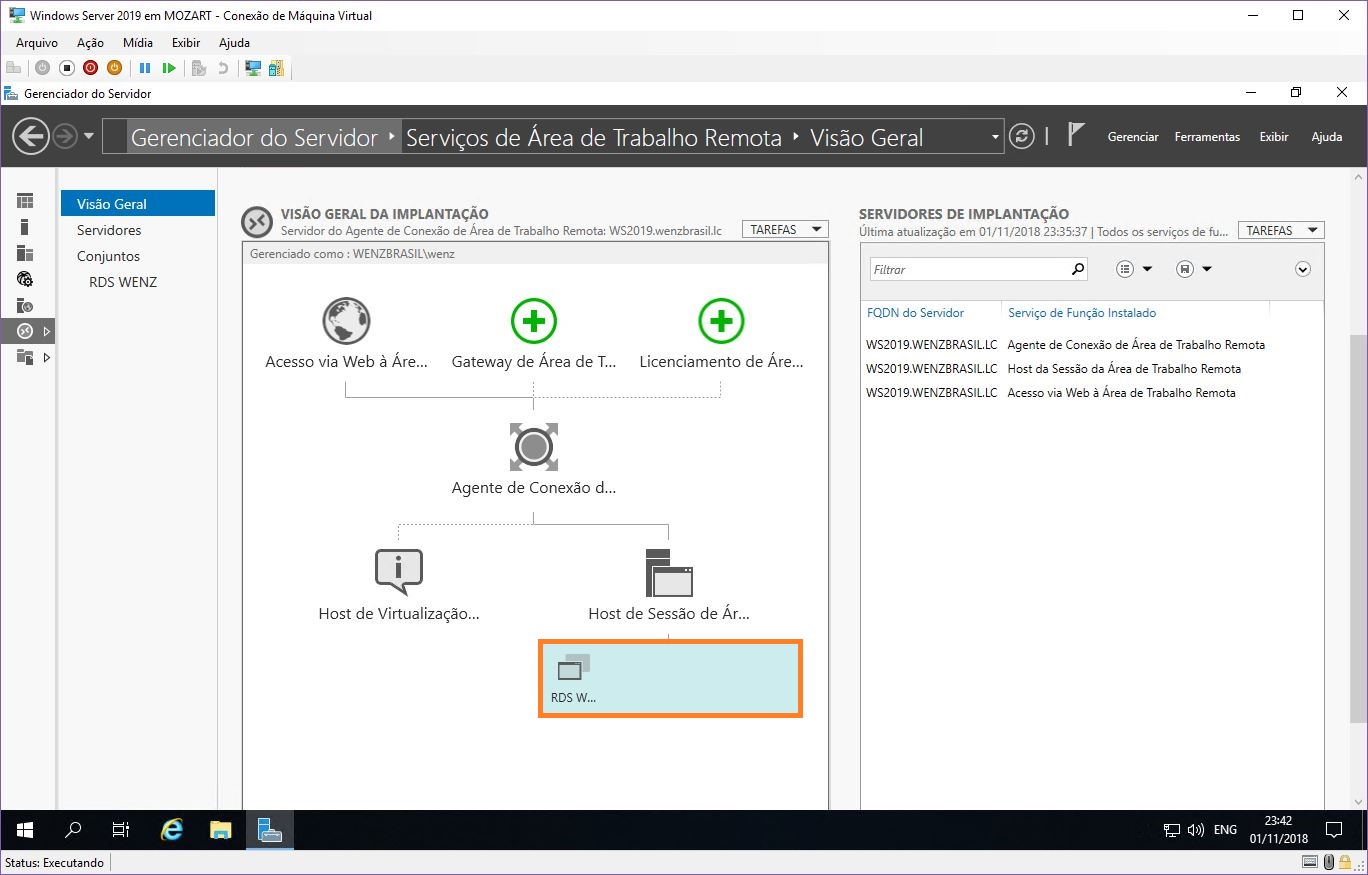This screenshot has height=875, width=1368.
Task: Select the Remote Desktop Services sidebar icon
Action: 25,331
